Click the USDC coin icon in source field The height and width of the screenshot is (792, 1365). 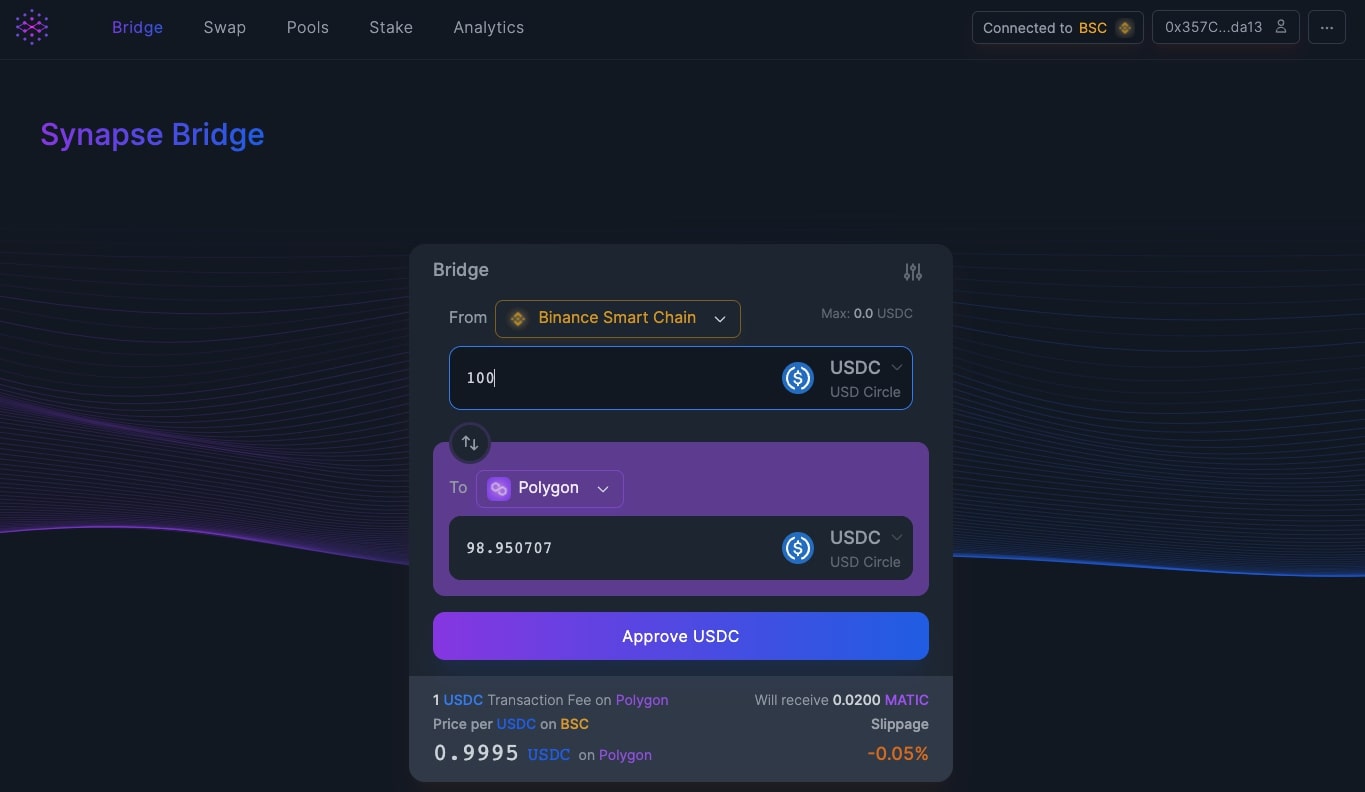798,378
